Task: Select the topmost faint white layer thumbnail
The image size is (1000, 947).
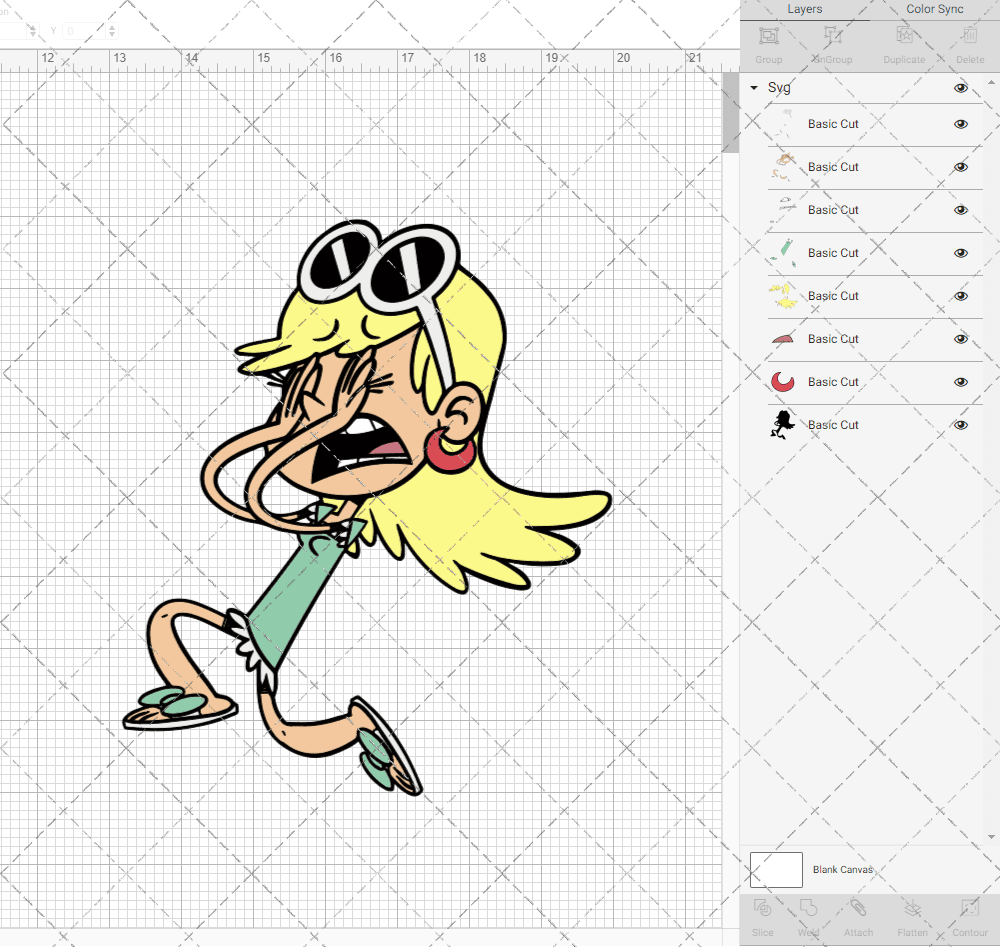Action: click(x=783, y=124)
